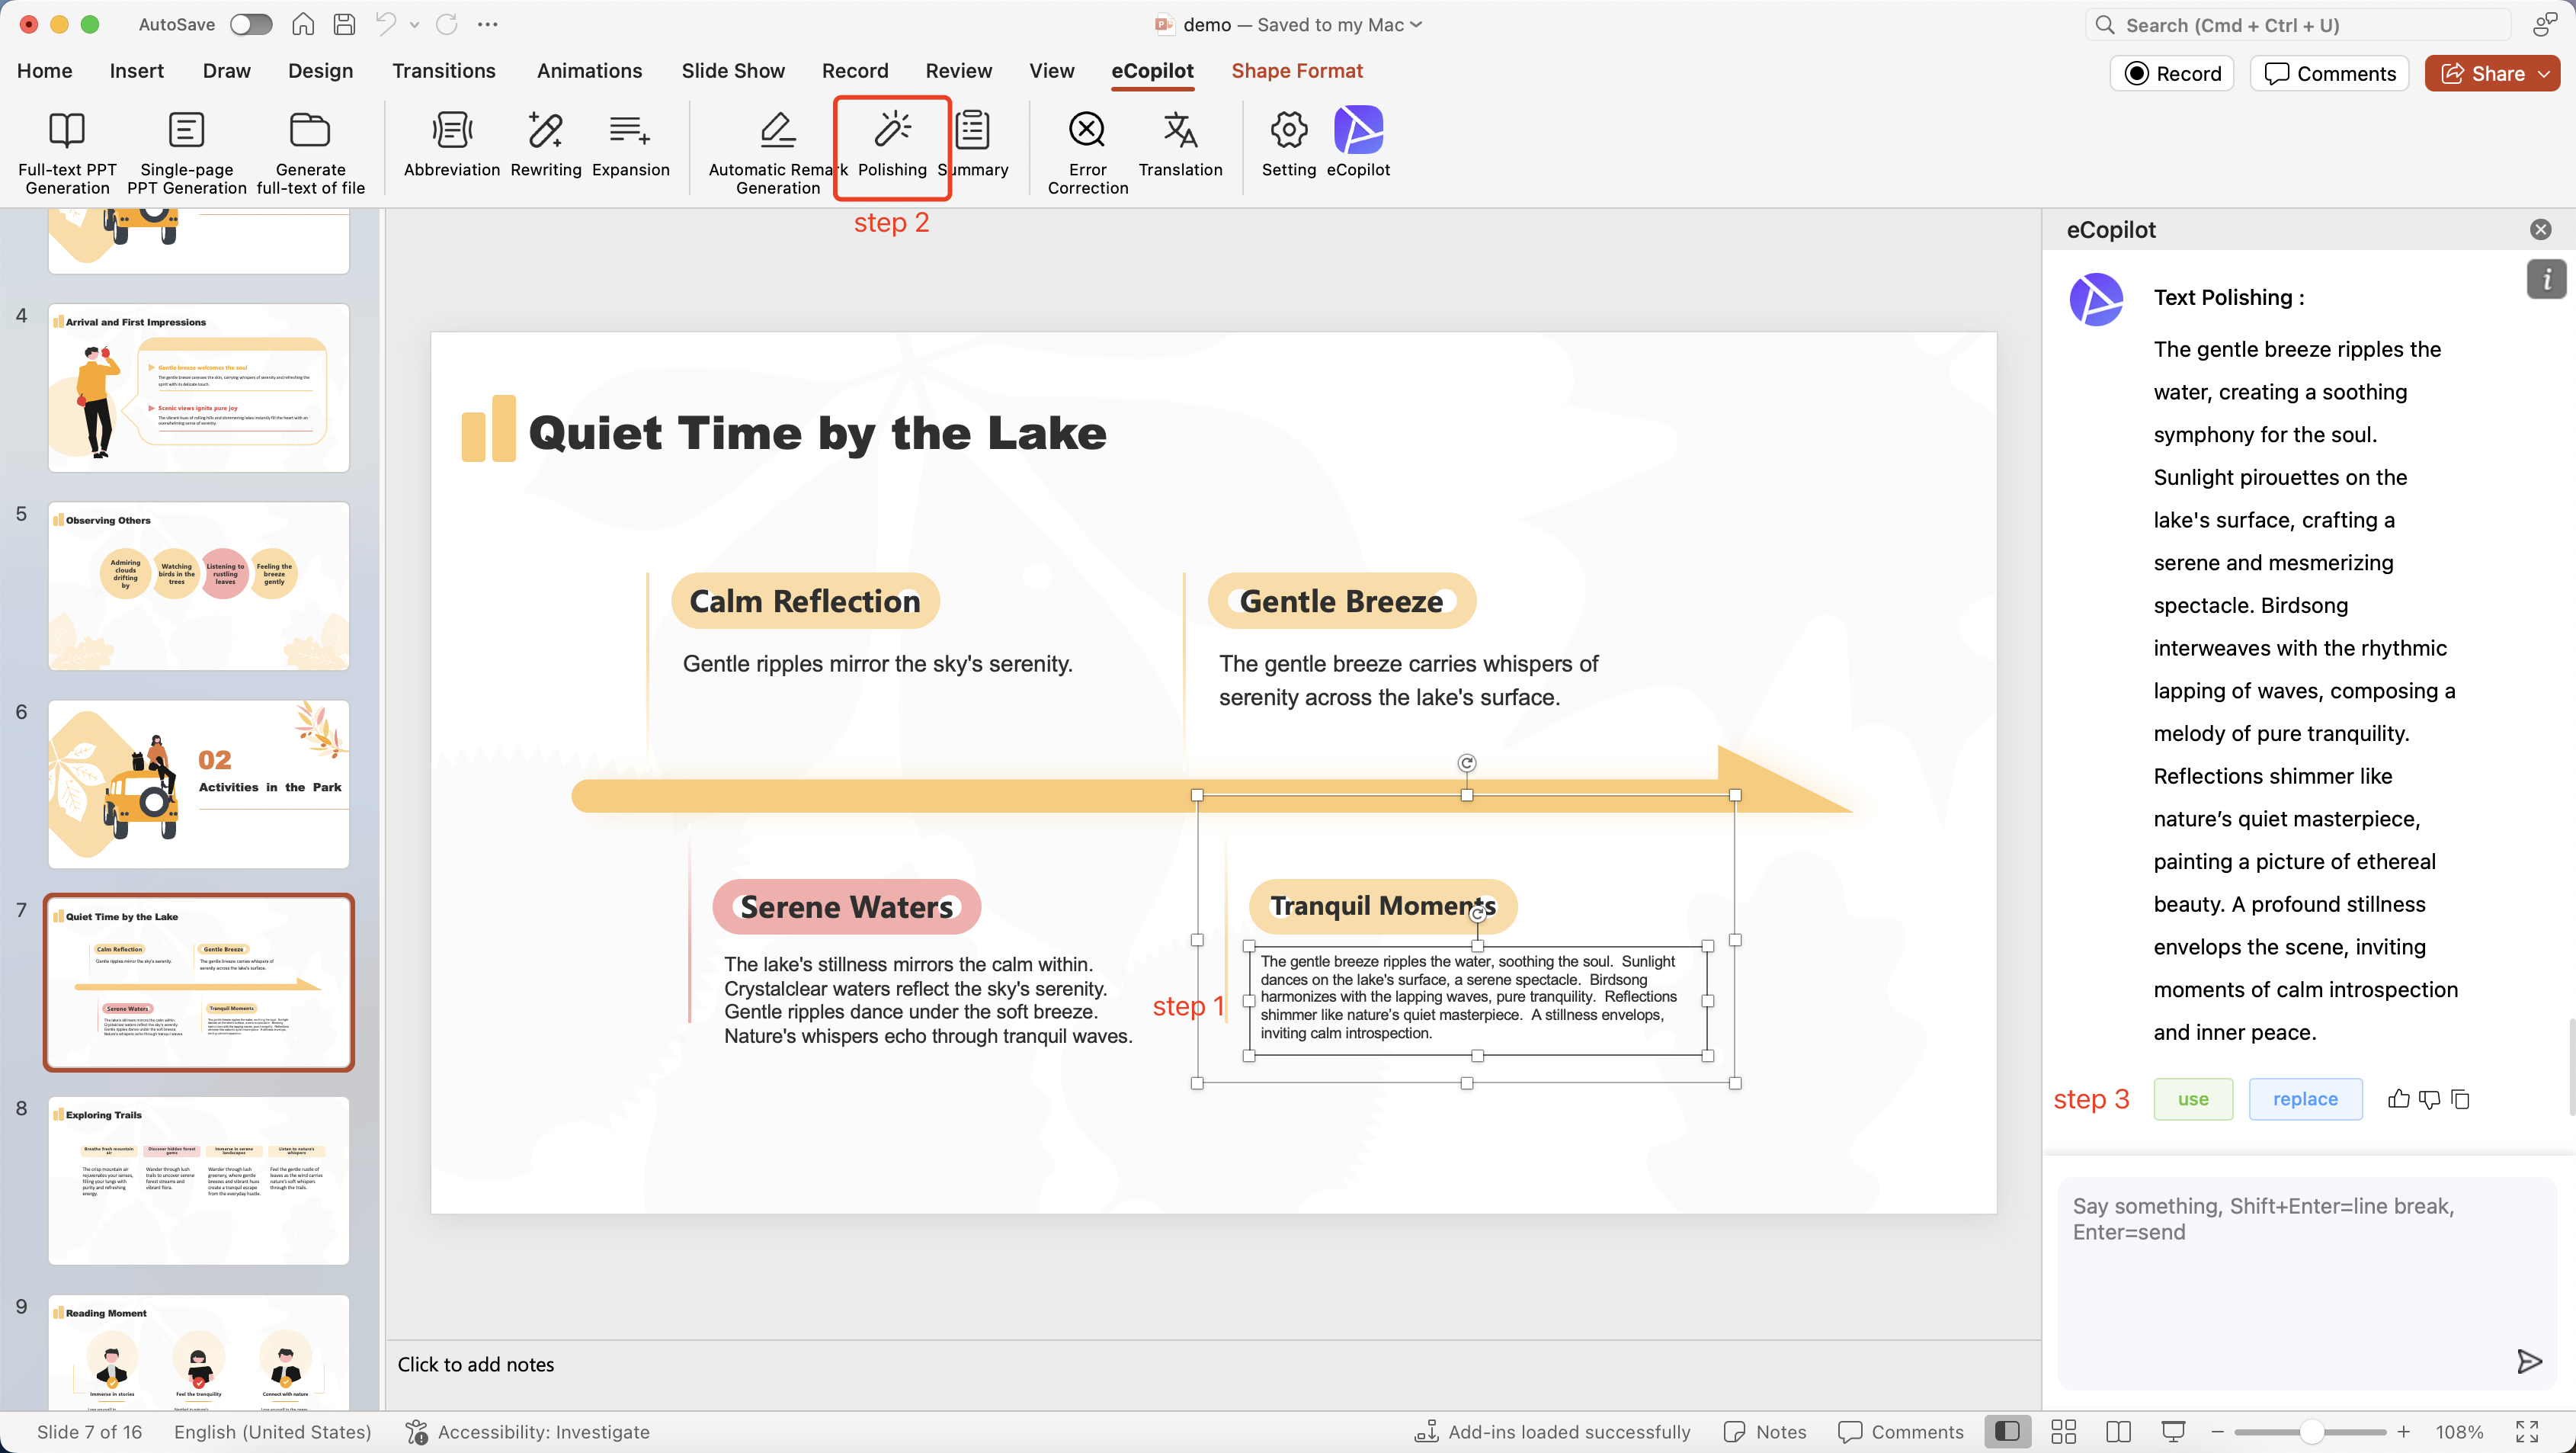Screen dimensions: 2576x1453
Task: Open the Rewriting tool
Action: coord(545,145)
